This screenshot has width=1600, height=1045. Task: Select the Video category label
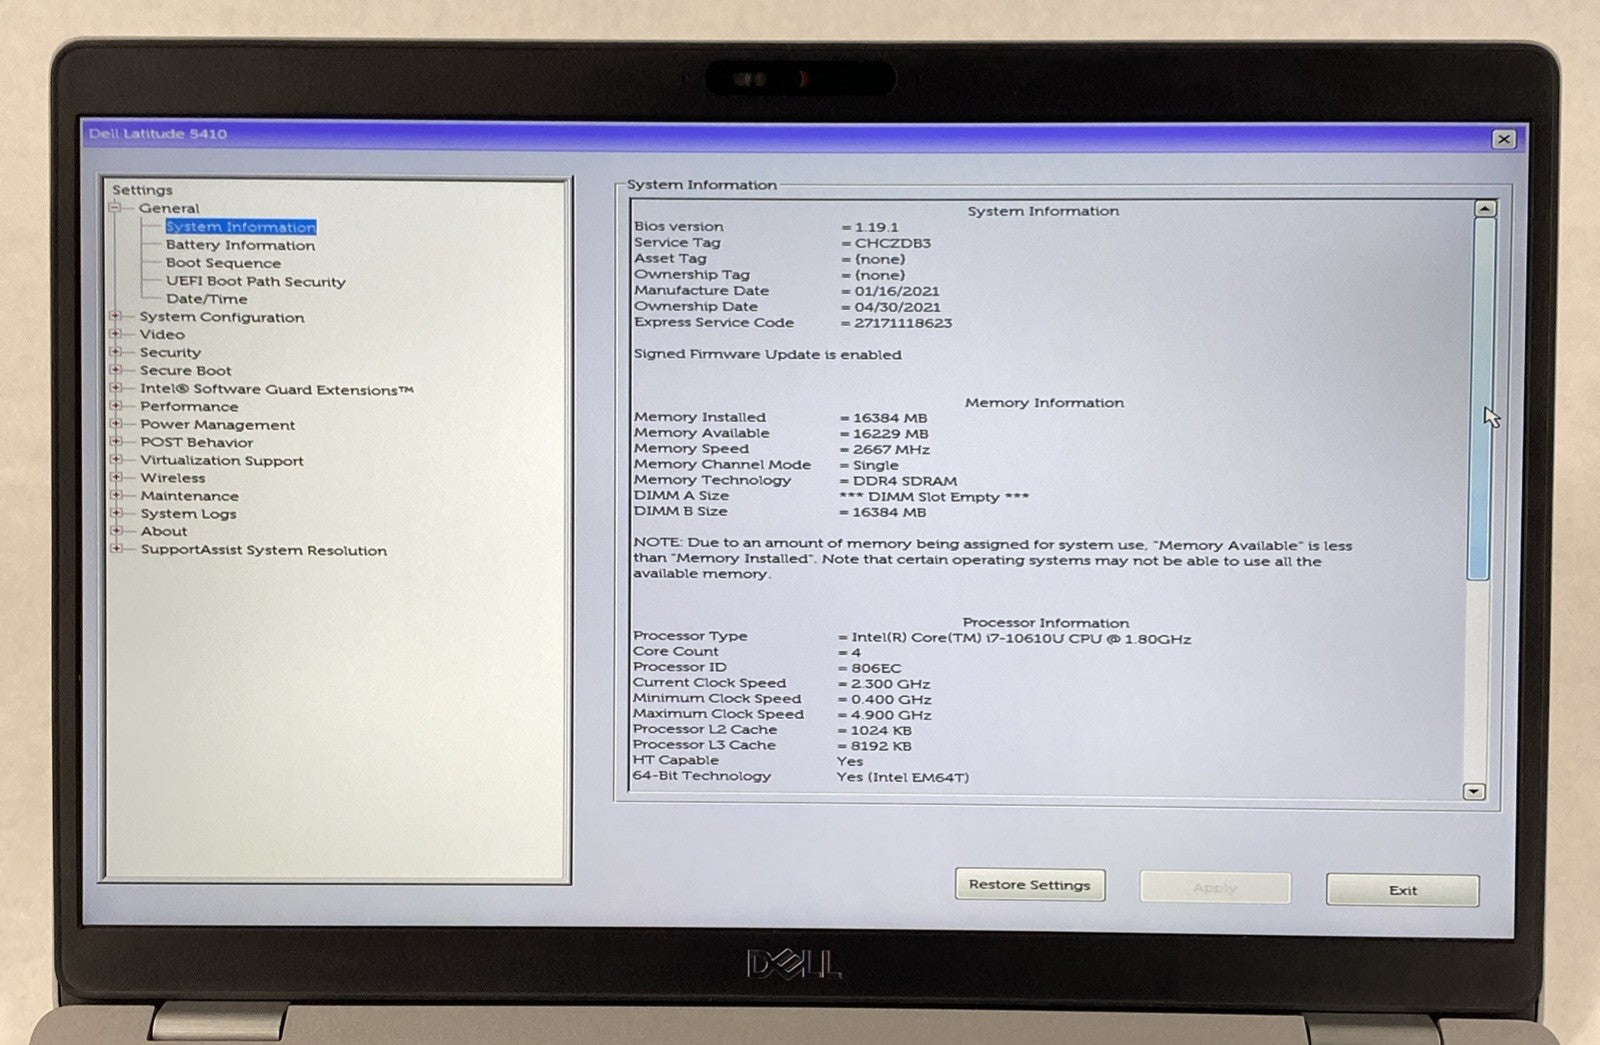pos(162,334)
